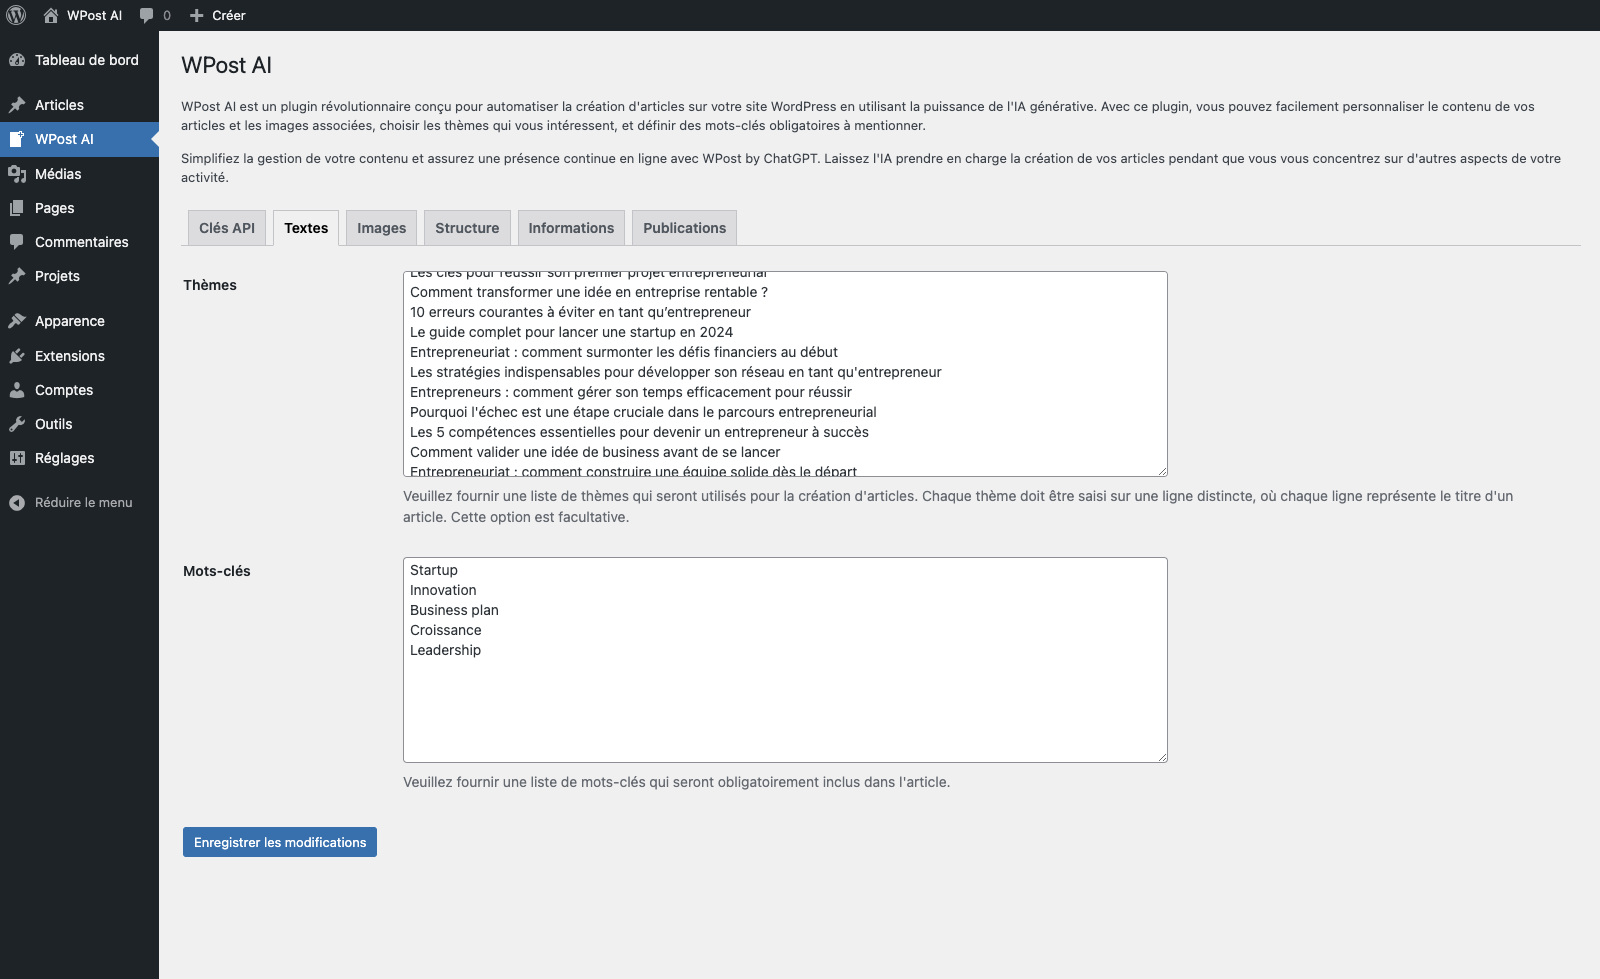Click line 'Le guide complet pour lancer une startup en 2024'
Image resolution: width=1600 pixels, height=979 pixels.
571,332
